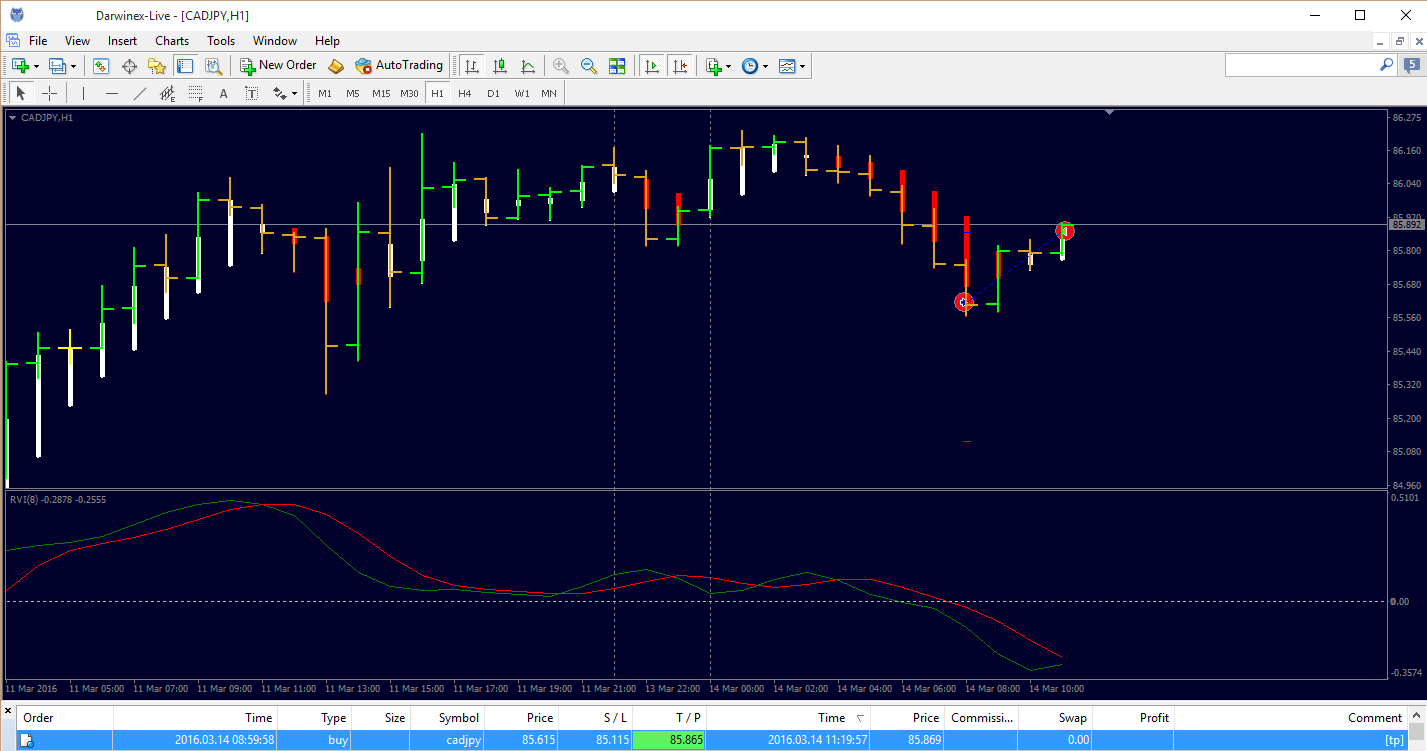Select the crosshair cursor tool
The width and height of the screenshot is (1427, 751).
tap(50, 93)
